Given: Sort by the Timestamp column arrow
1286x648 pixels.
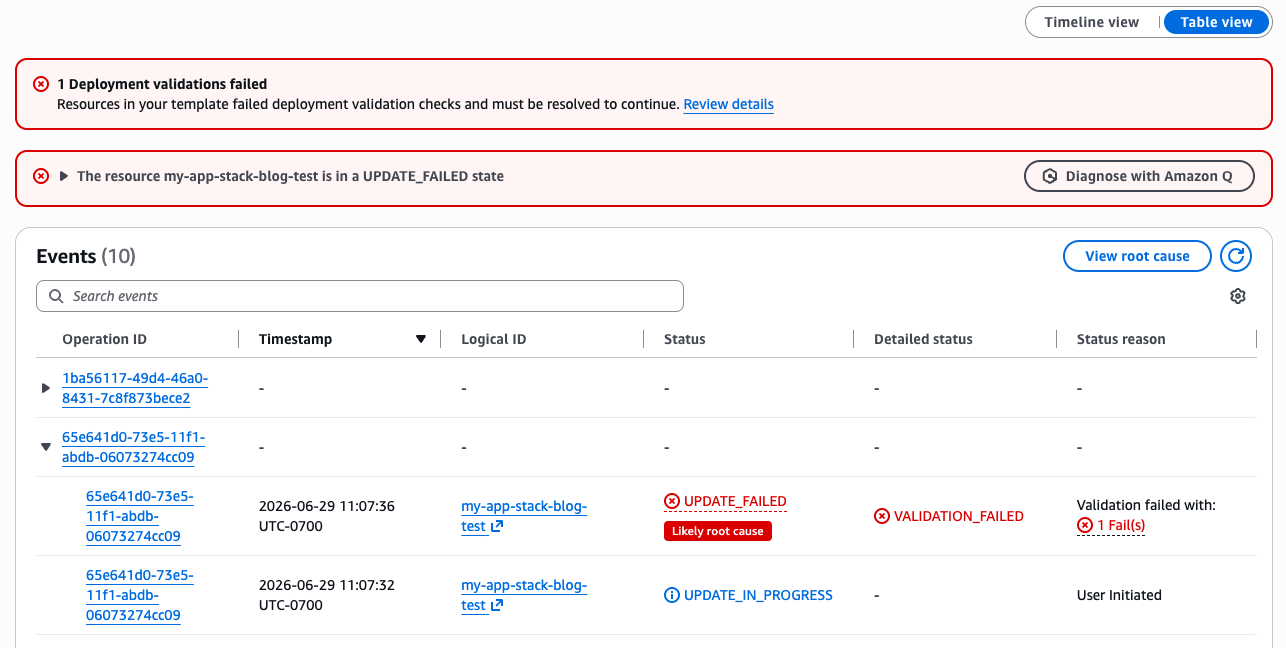Looking at the screenshot, I should (x=421, y=340).
